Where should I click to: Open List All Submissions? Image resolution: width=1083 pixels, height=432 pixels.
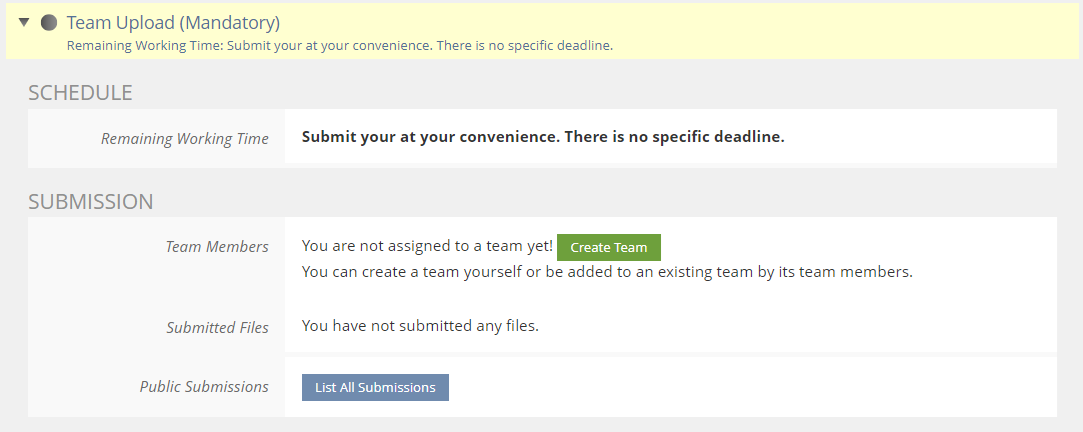(x=375, y=387)
